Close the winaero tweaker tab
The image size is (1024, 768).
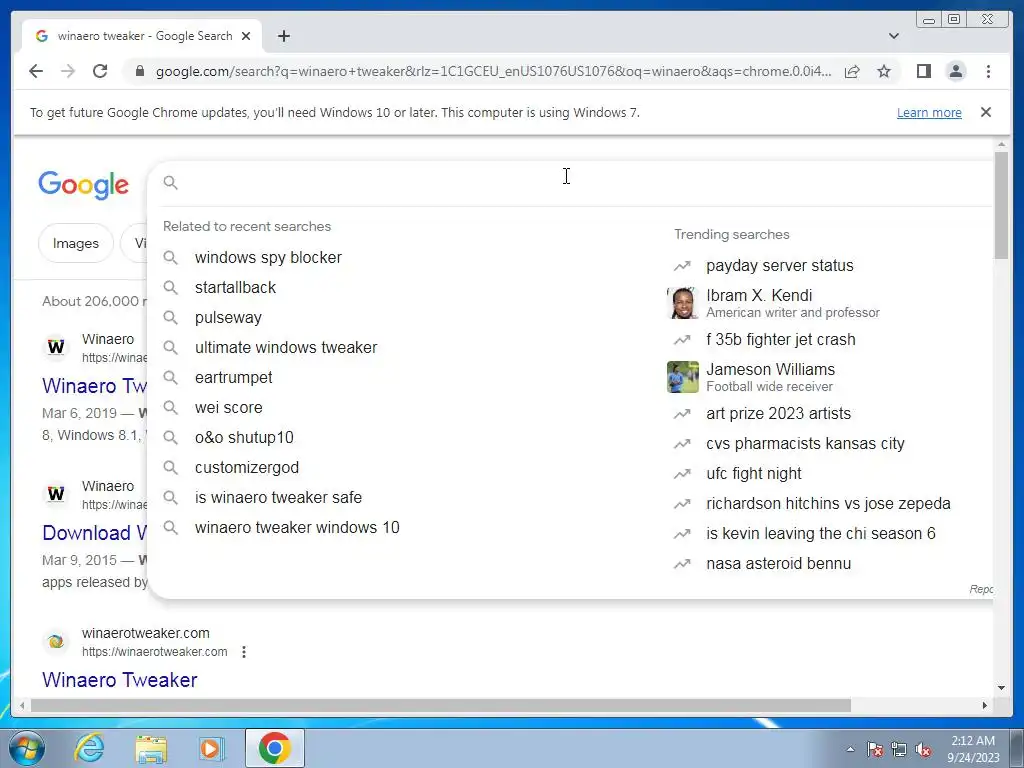click(246, 36)
